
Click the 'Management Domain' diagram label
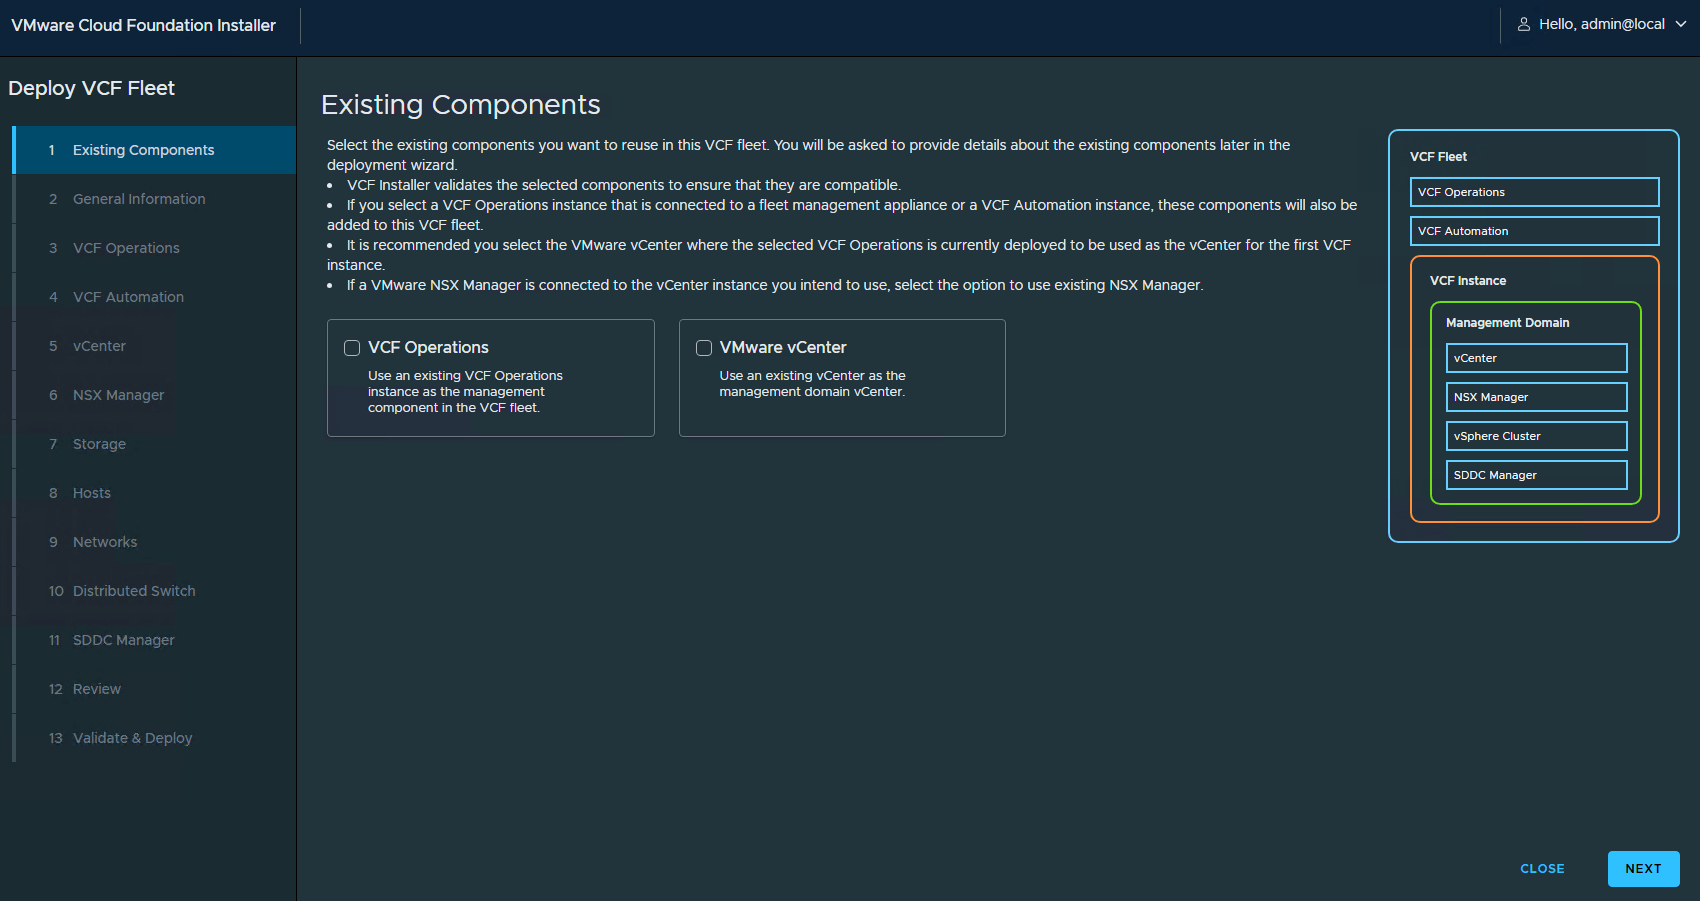1508,323
